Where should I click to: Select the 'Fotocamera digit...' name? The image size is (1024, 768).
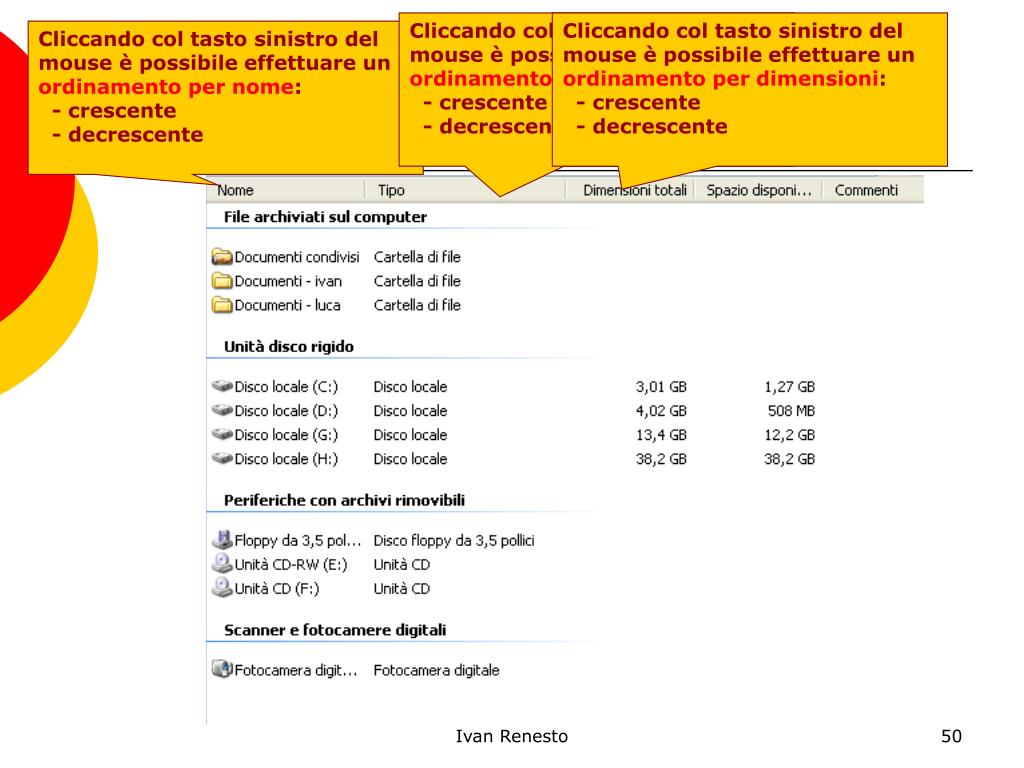296,671
